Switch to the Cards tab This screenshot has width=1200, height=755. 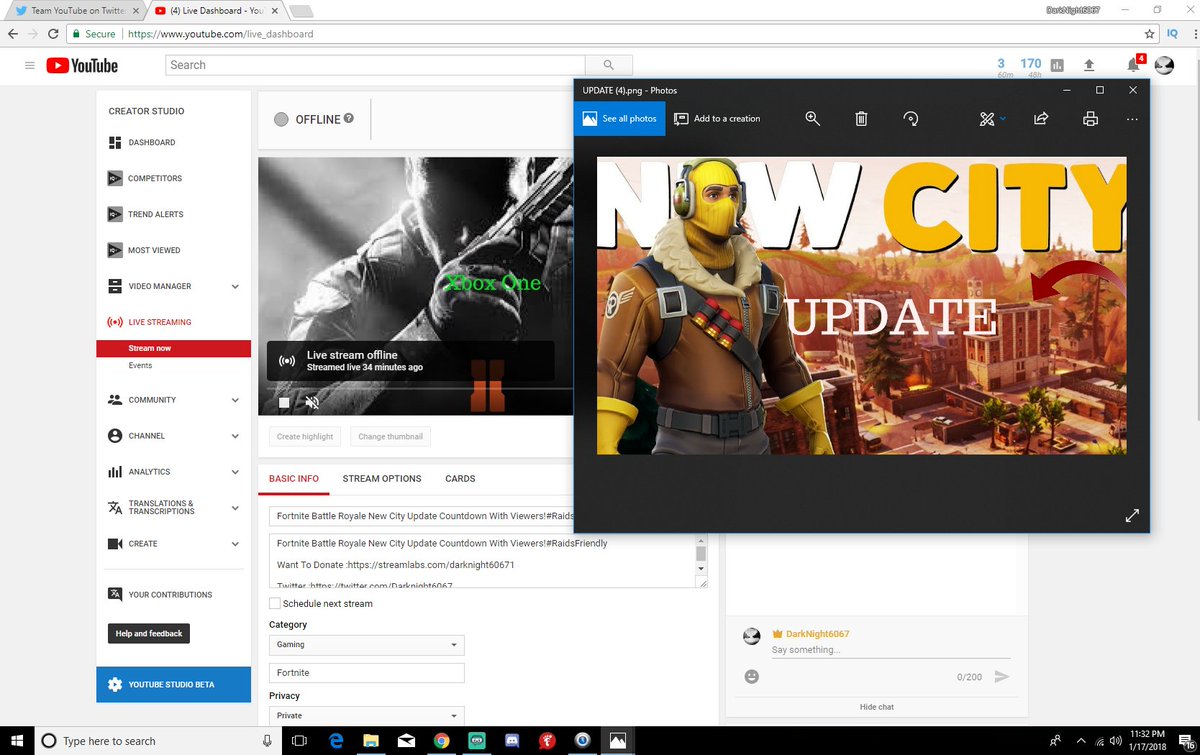460,478
